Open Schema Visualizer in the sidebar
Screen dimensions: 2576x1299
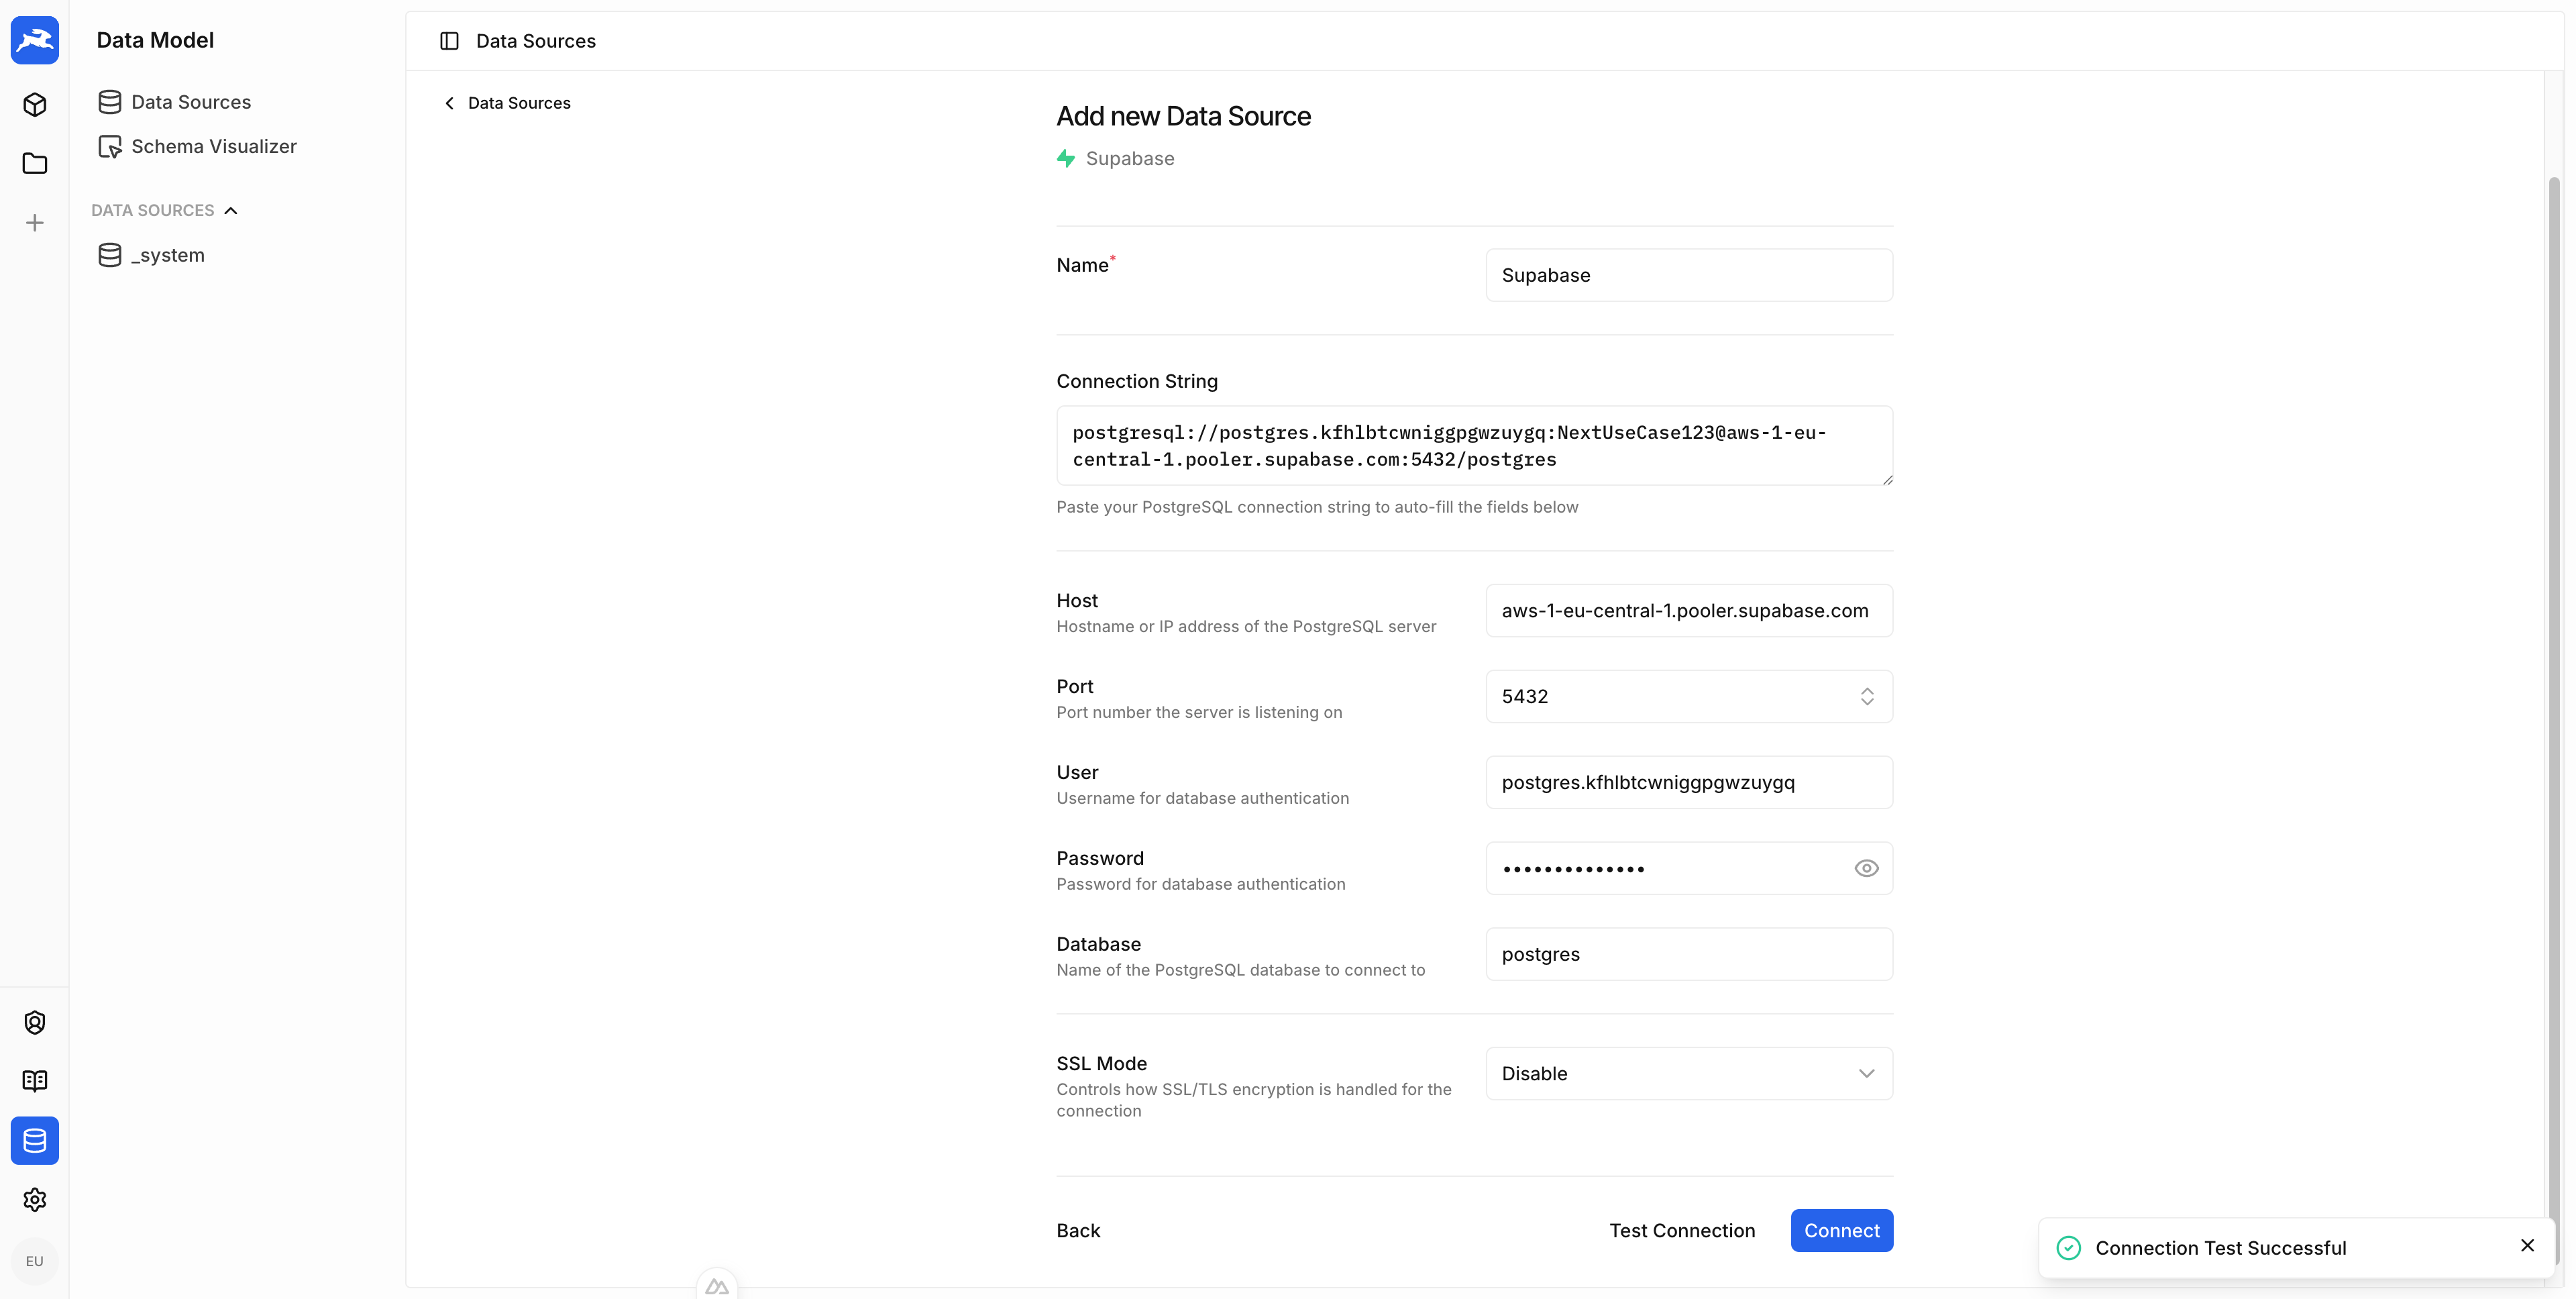(197, 147)
